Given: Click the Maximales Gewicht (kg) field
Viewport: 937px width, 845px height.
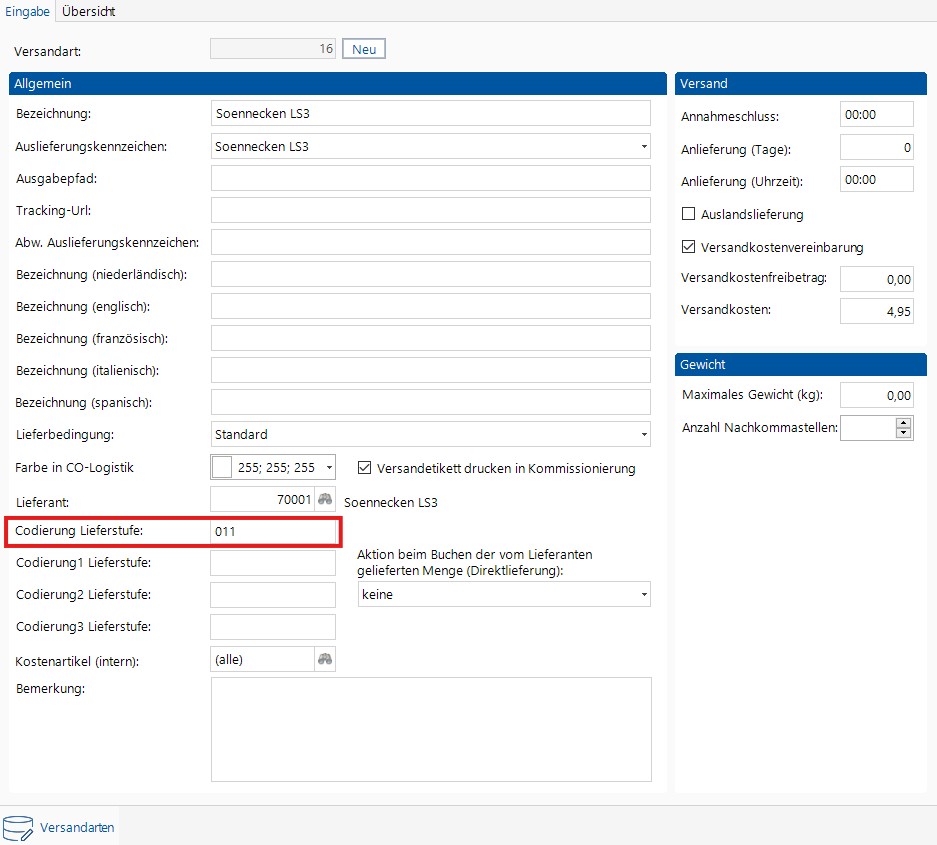Looking at the screenshot, I should (x=877, y=395).
